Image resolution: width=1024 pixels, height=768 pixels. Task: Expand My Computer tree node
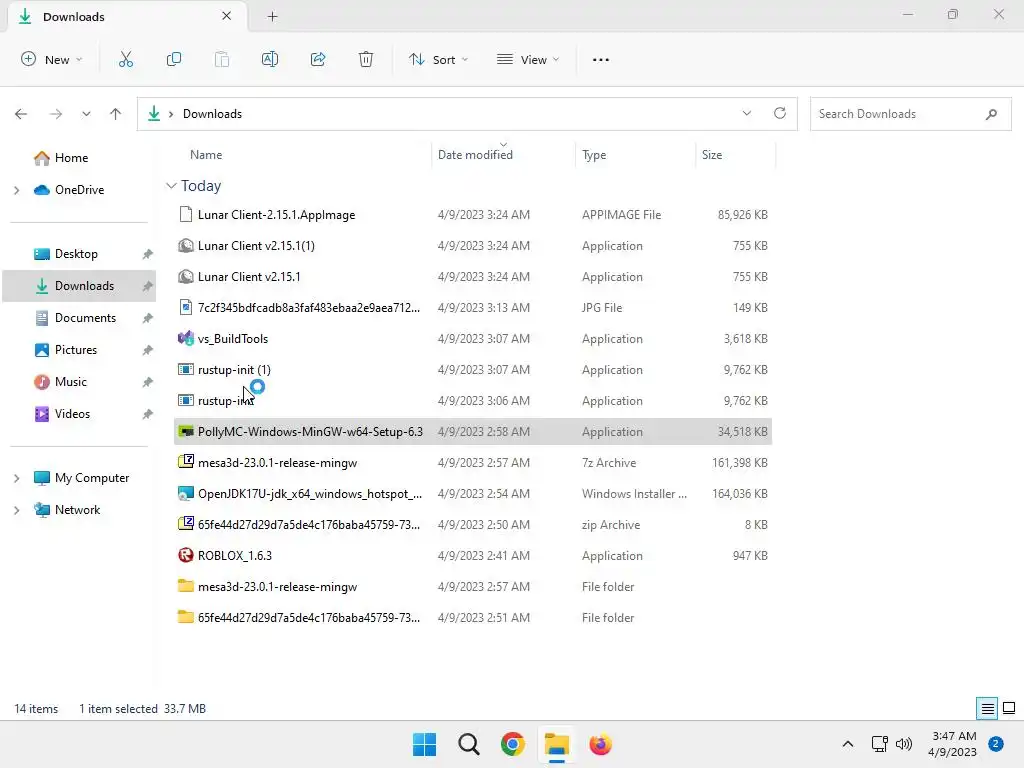point(17,478)
